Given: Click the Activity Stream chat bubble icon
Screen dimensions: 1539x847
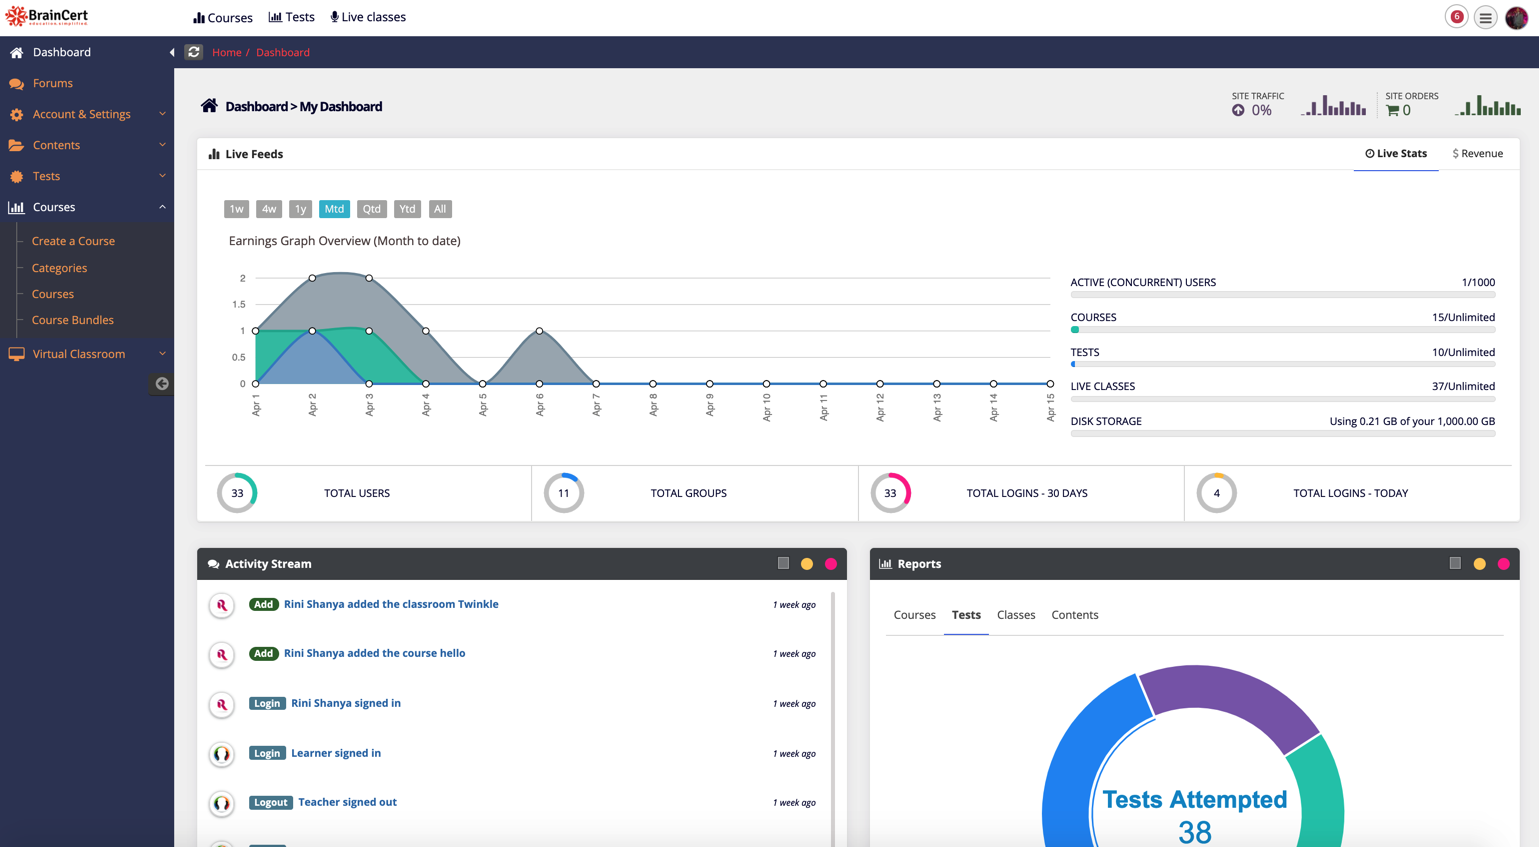Looking at the screenshot, I should click(x=211, y=563).
